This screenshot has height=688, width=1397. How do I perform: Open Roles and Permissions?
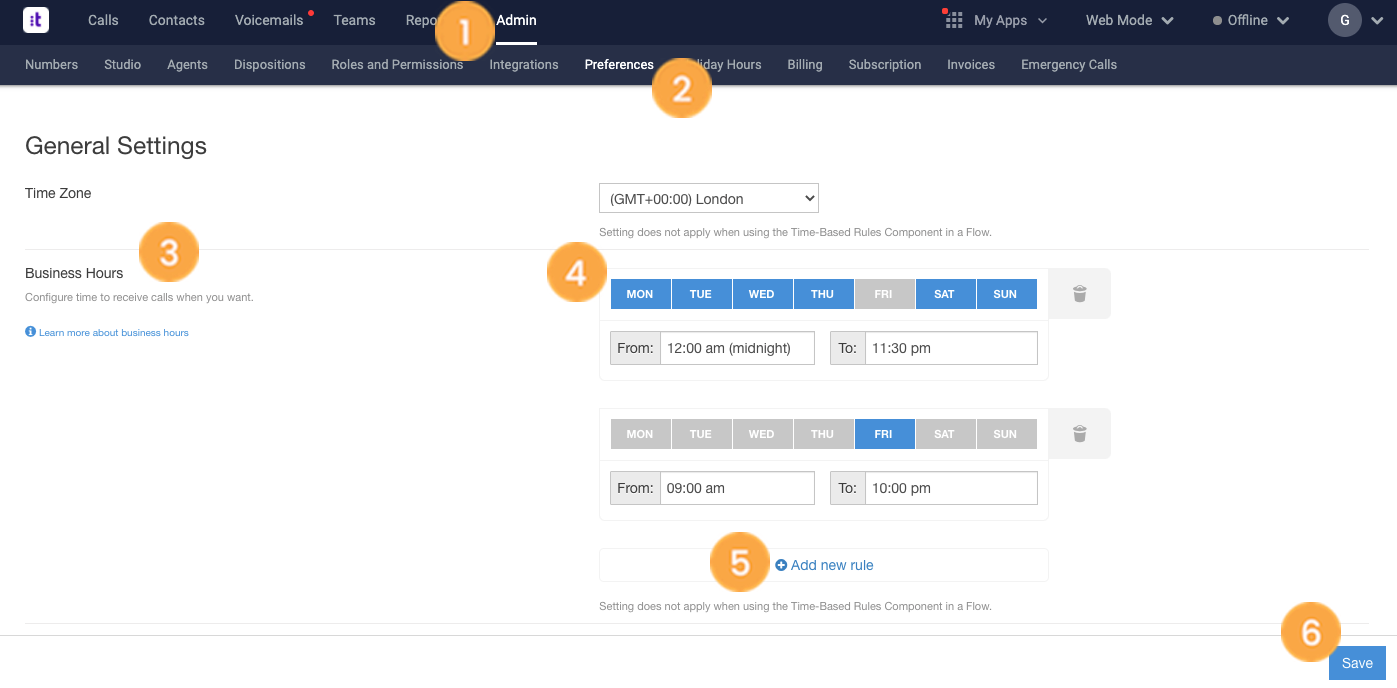point(397,64)
